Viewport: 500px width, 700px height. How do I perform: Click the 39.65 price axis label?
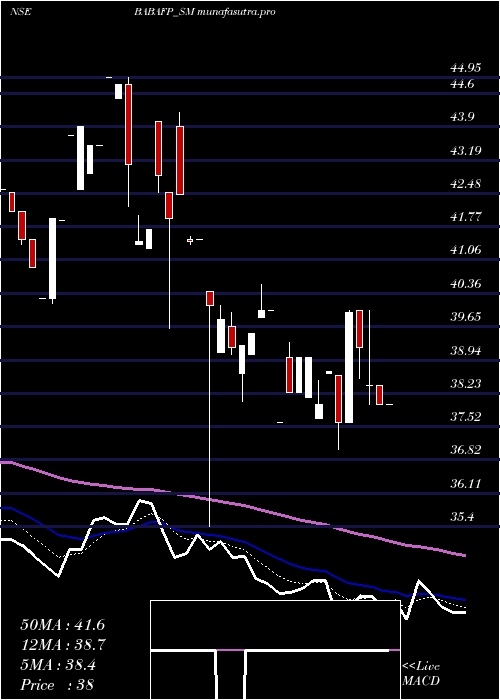(466, 317)
